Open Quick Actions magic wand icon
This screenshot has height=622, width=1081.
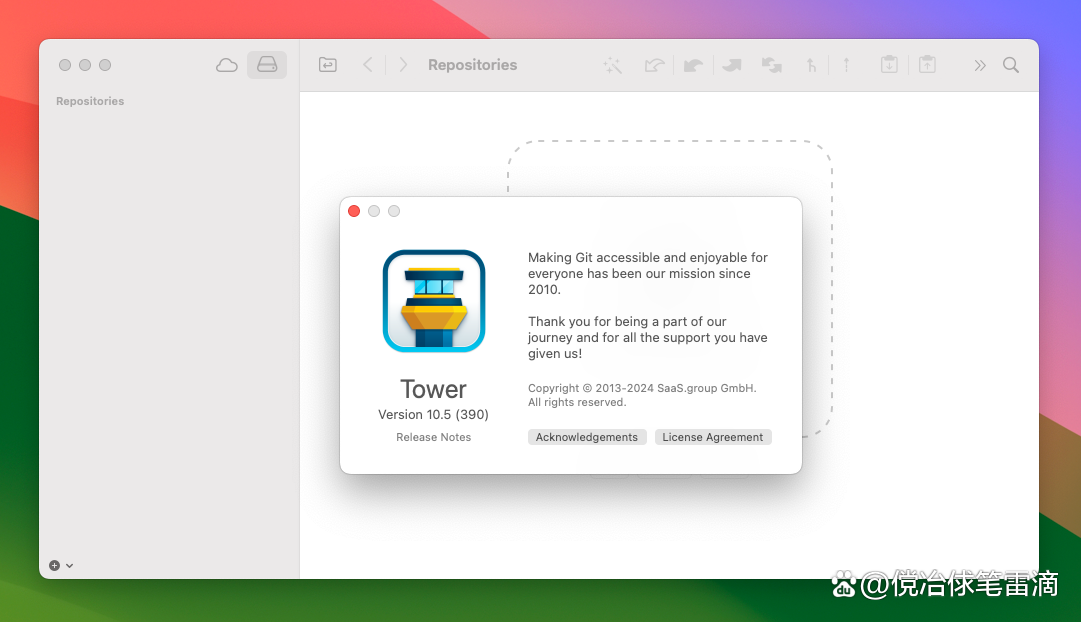[x=613, y=65]
